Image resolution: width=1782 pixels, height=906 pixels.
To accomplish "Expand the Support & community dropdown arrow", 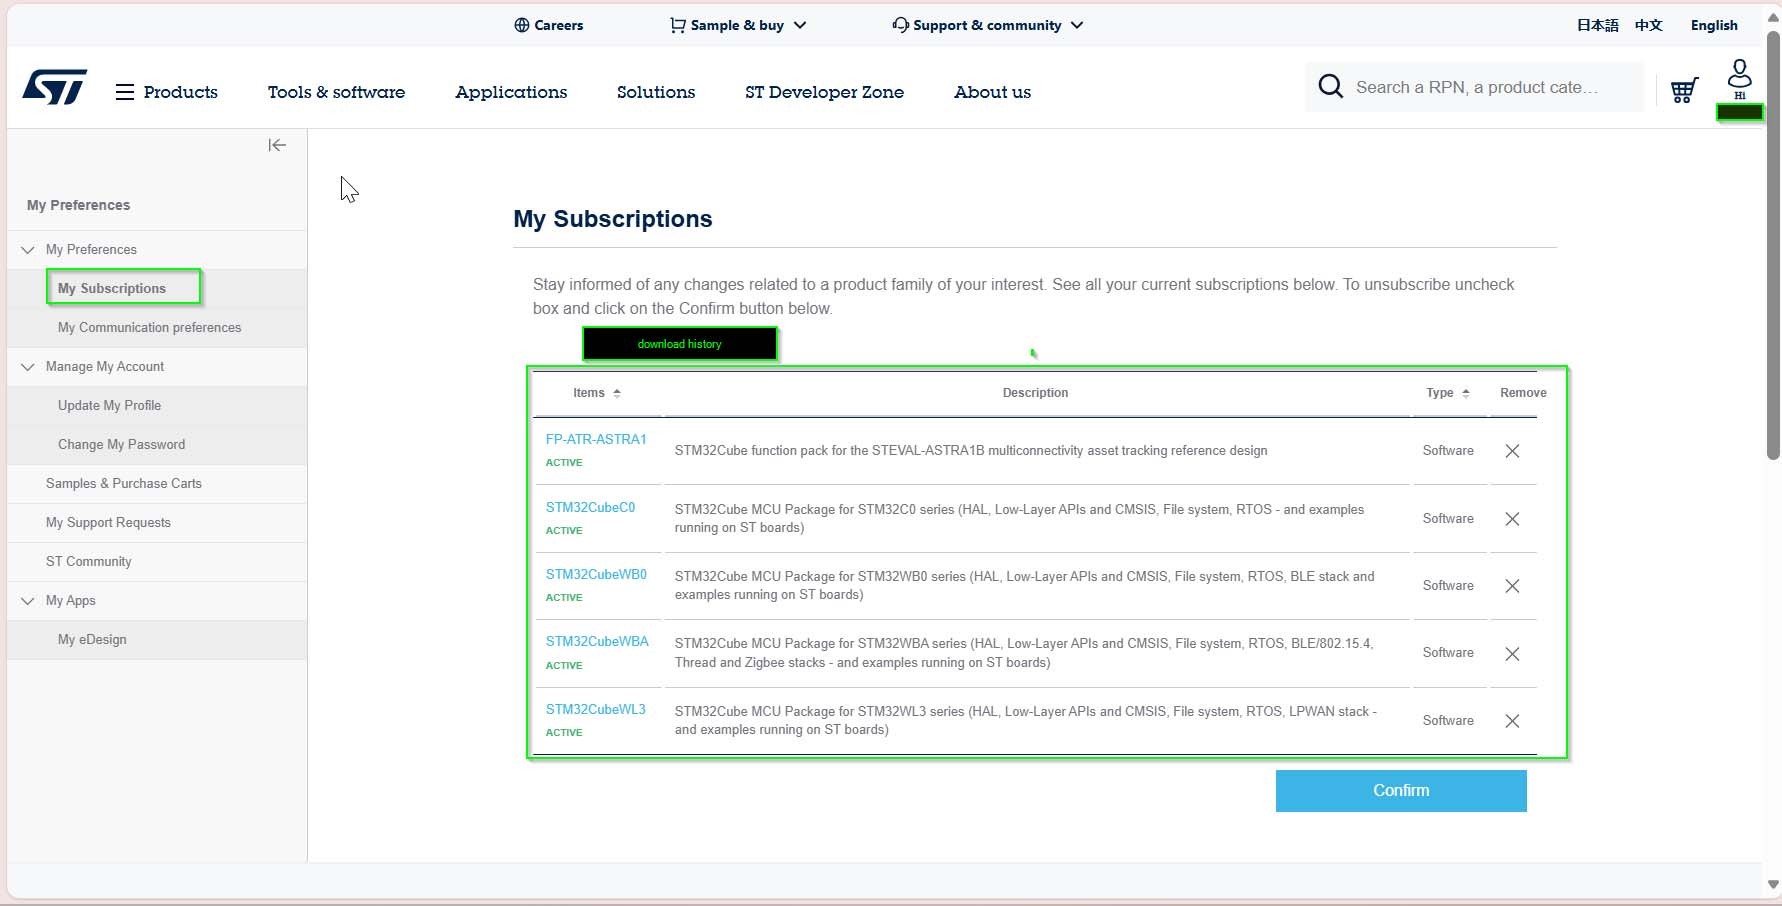I will point(1077,25).
